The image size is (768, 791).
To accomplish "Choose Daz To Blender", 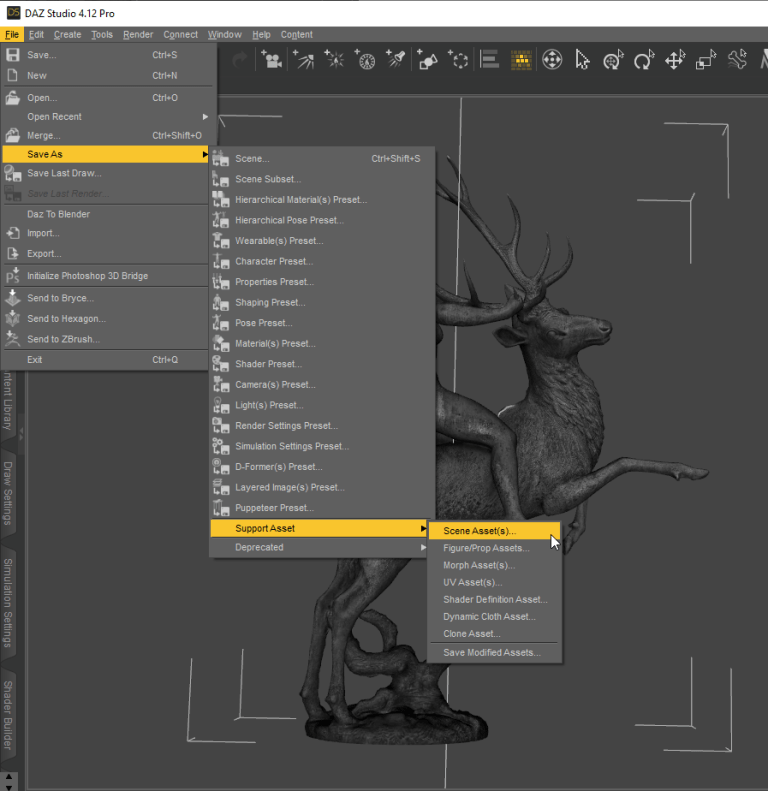I will pos(105,214).
